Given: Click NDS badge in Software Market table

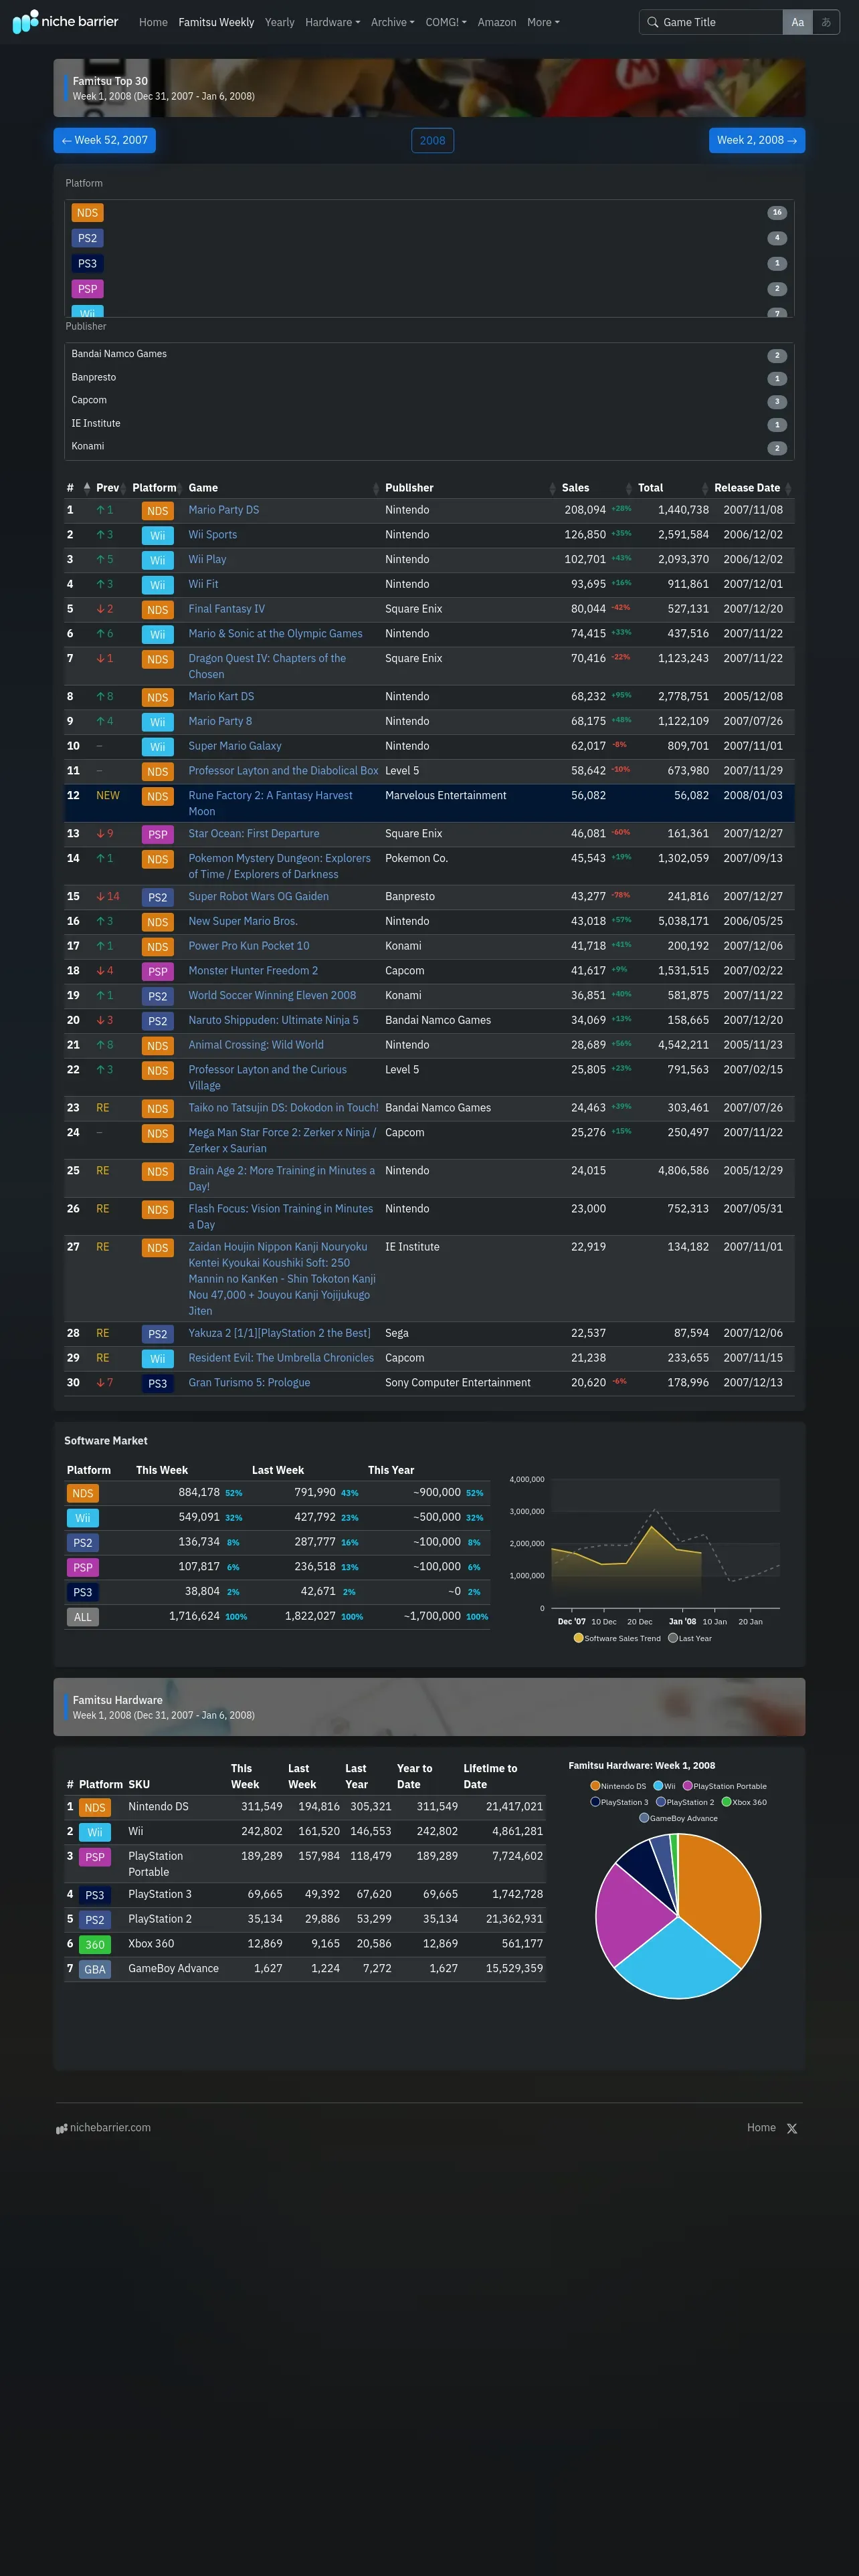Looking at the screenshot, I should click(x=82, y=1493).
